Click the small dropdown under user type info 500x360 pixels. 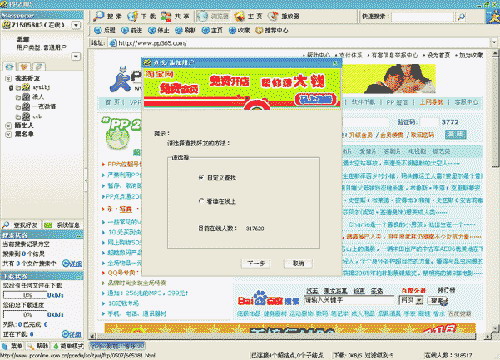76,56
